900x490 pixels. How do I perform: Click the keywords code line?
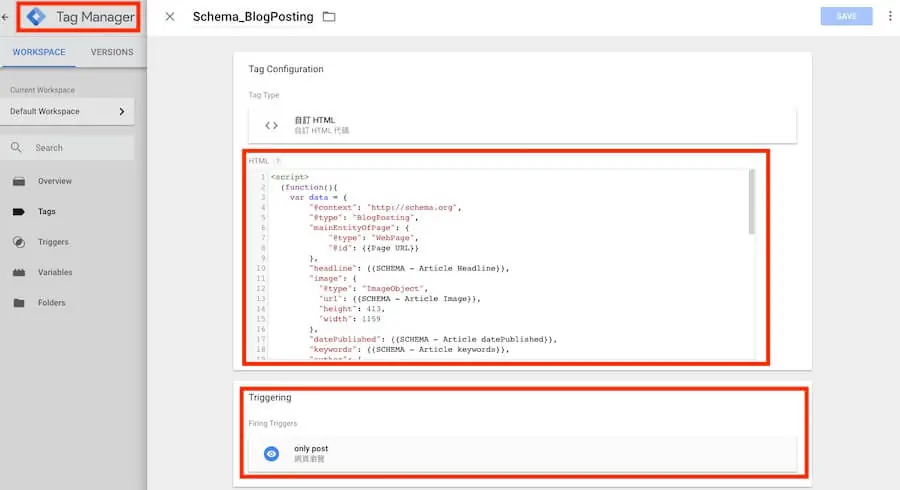[409, 349]
